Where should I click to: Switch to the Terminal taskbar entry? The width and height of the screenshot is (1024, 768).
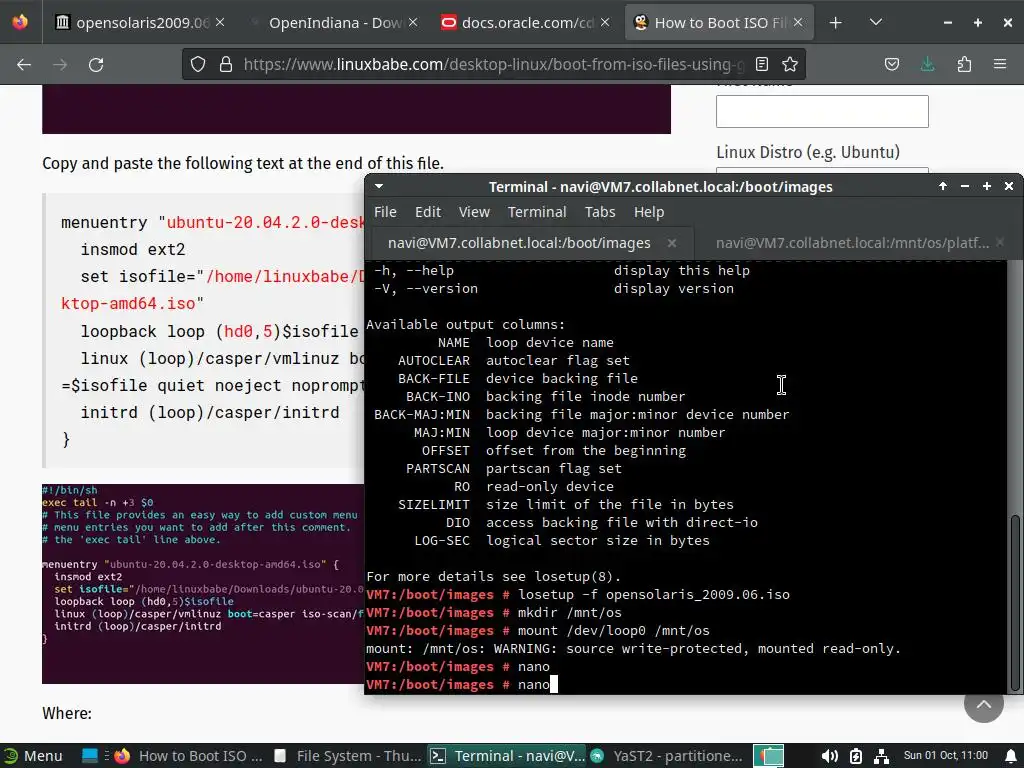point(507,756)
